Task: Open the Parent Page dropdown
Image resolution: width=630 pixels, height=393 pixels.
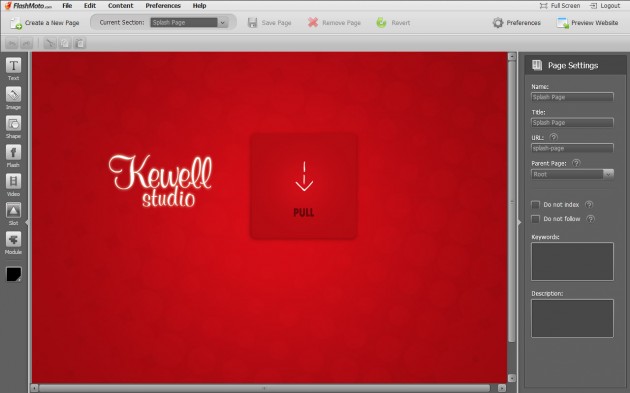Action: [572, 174]
